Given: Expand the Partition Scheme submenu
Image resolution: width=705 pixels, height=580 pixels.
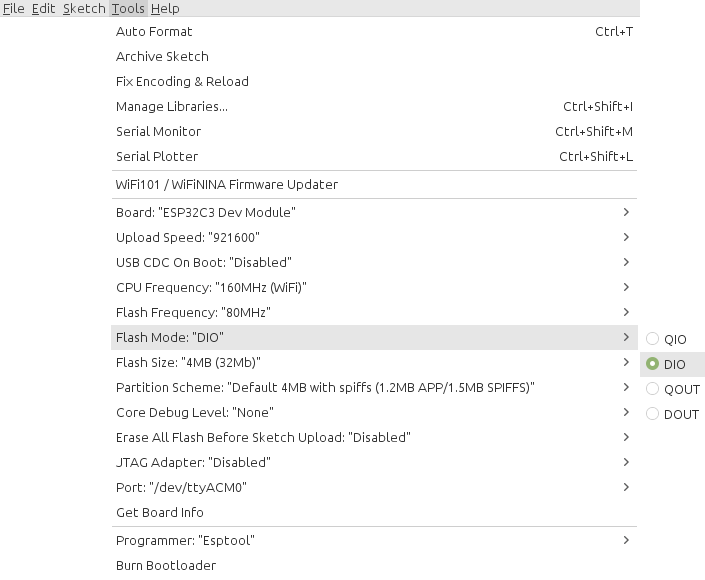Looking at the screenshot, I should click(374, 388).
